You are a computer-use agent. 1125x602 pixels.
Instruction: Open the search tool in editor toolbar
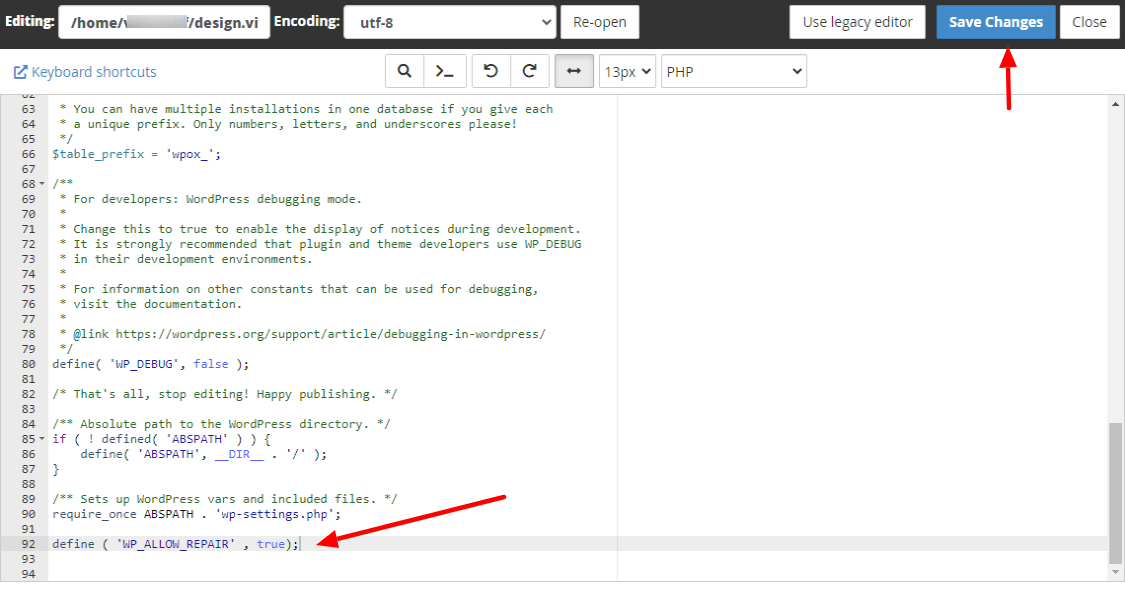[x=405, y=71]
